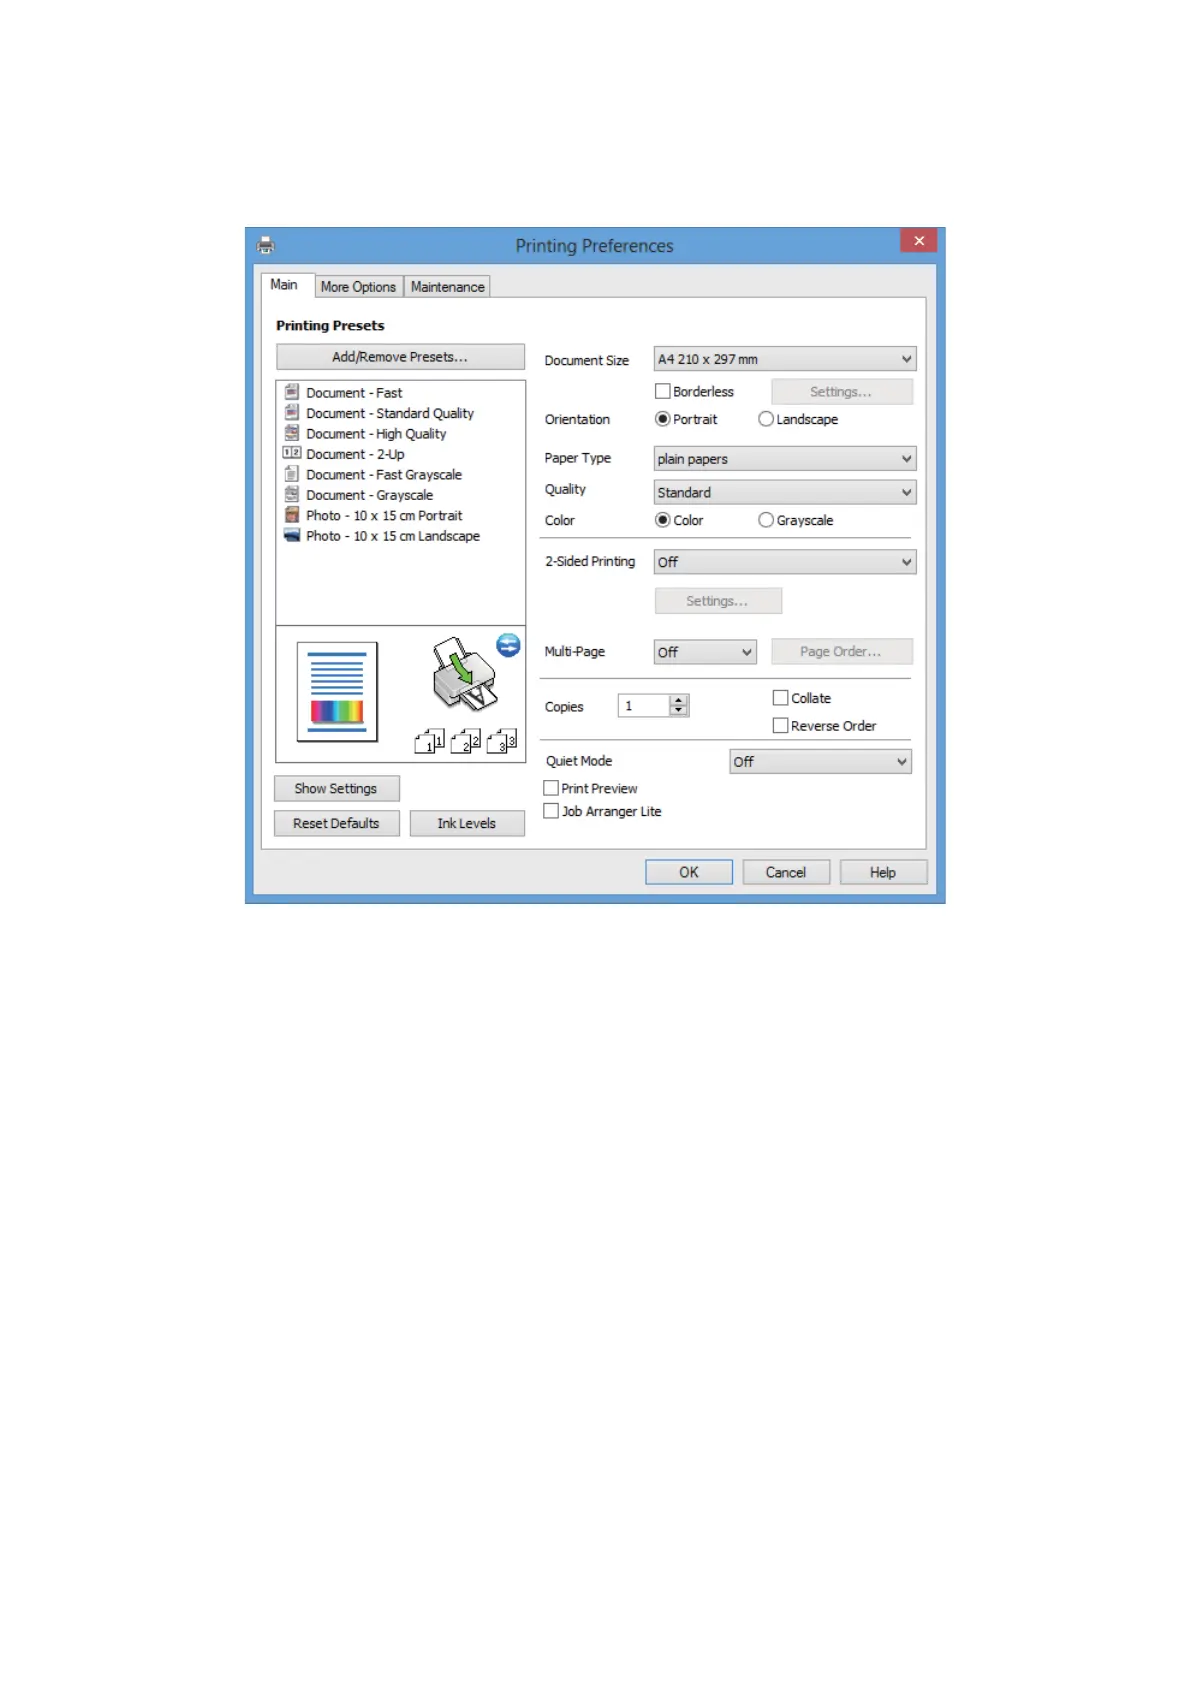Viewport: 1190px width, 1684px height.
Task: Select the 'Document - 2-Up' preset text
Action: pyautogui.click(x=355, y=454)
